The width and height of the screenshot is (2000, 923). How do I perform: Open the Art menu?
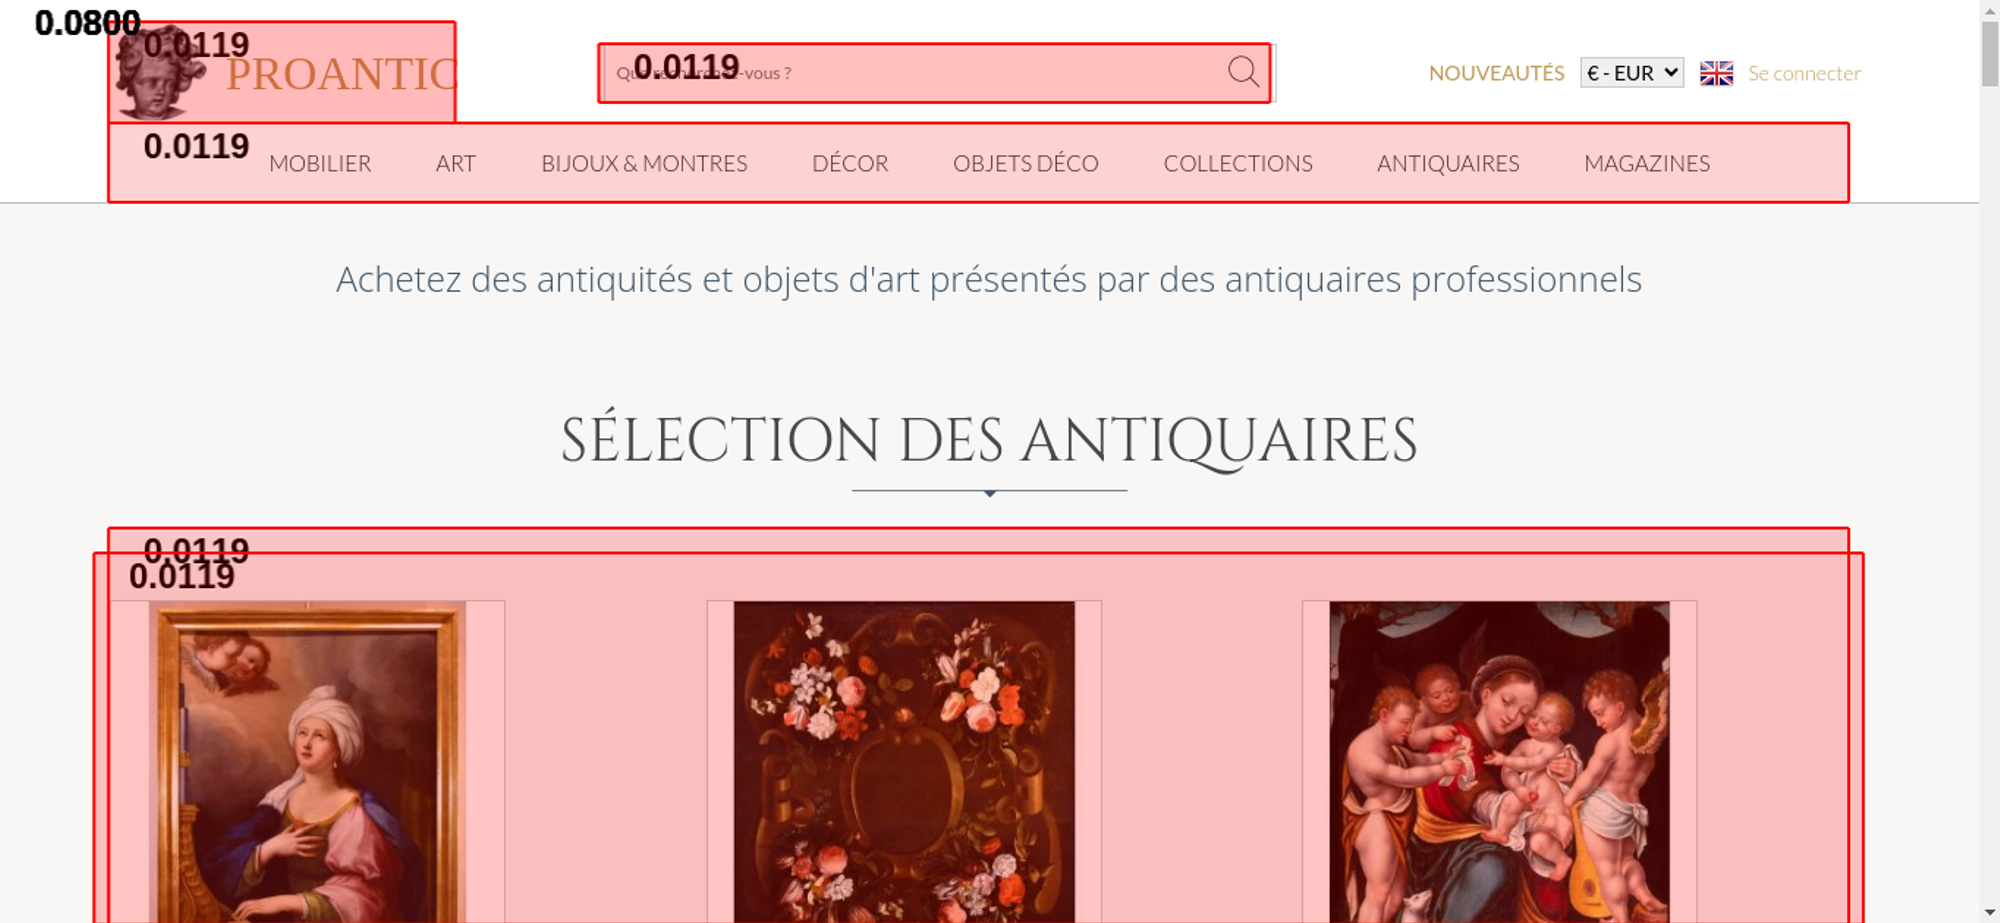coord(456,164)
